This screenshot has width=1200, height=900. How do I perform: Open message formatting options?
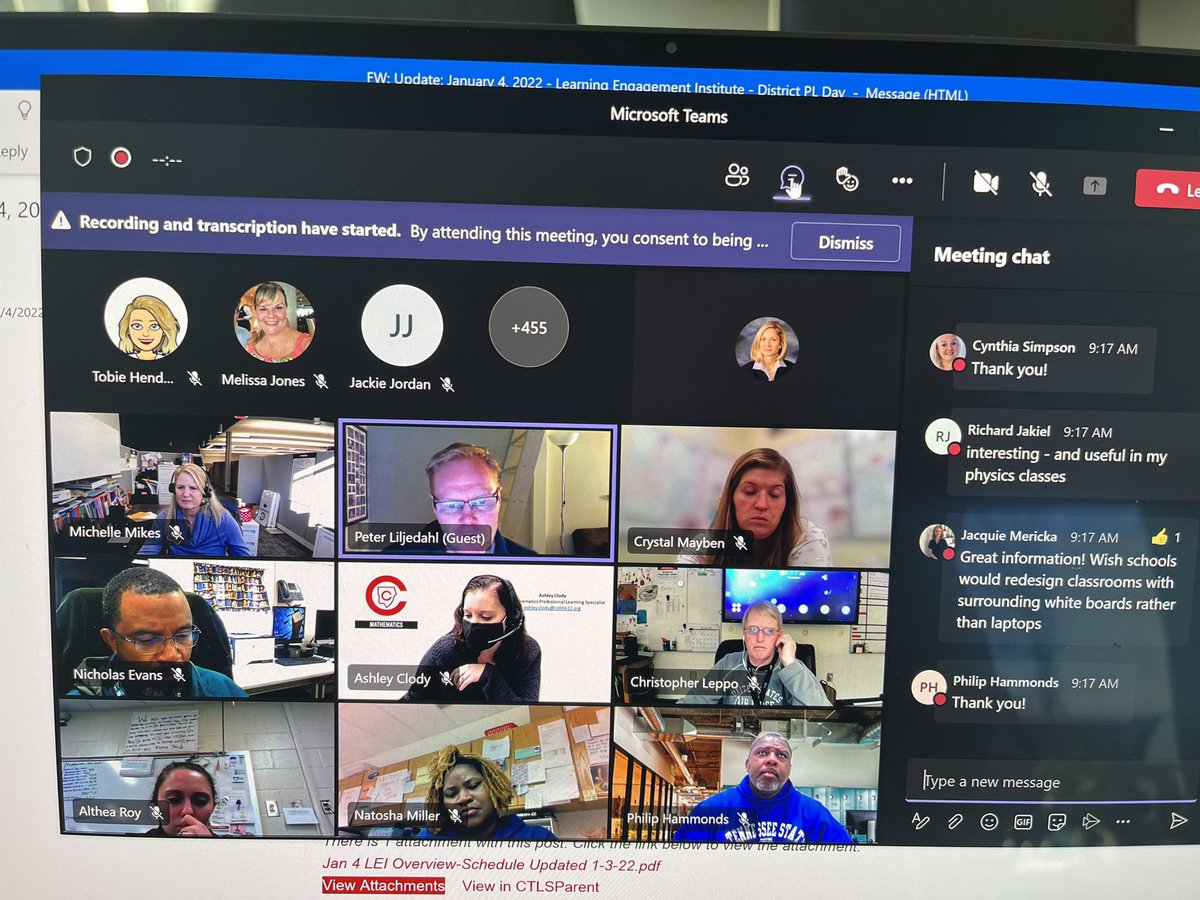coord(920,821)
